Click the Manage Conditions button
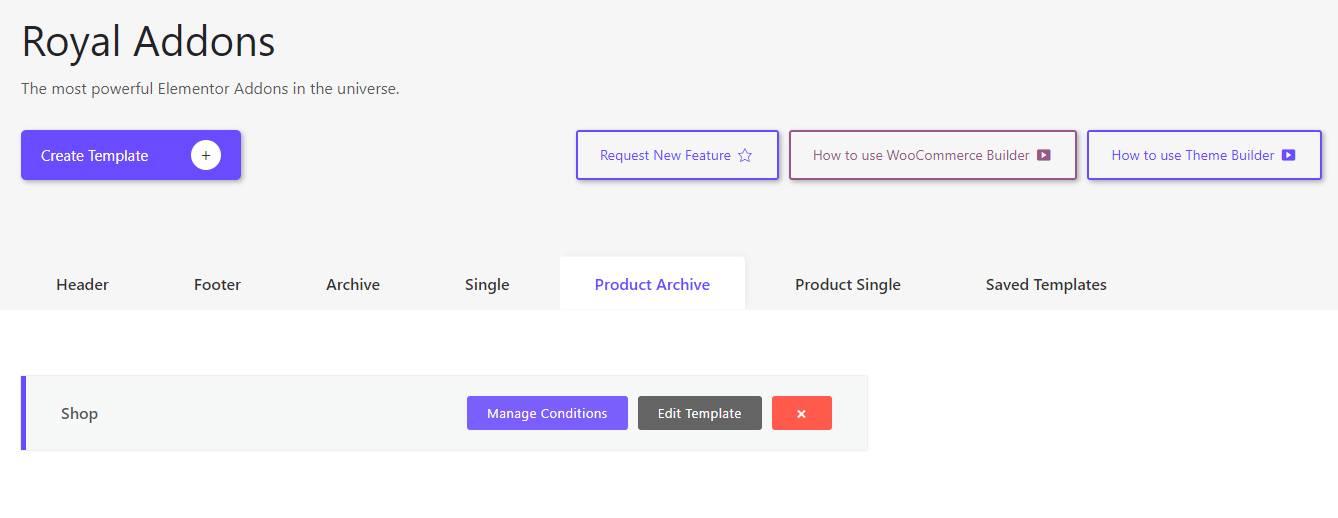 tap(547, 413)
